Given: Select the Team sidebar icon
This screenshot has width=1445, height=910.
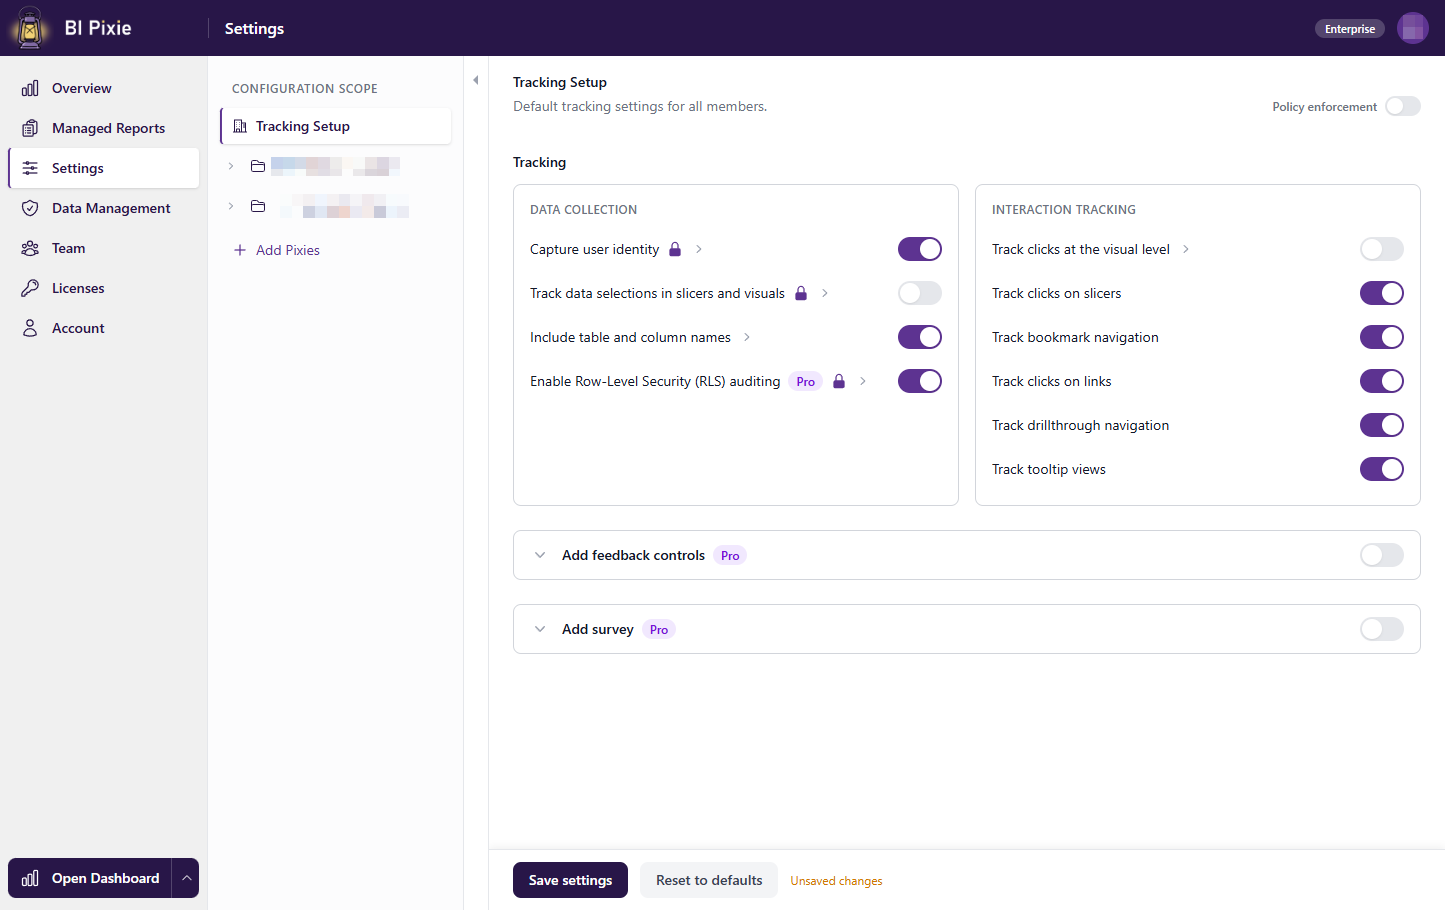Looking at the screenshot, I should [29, 248].
